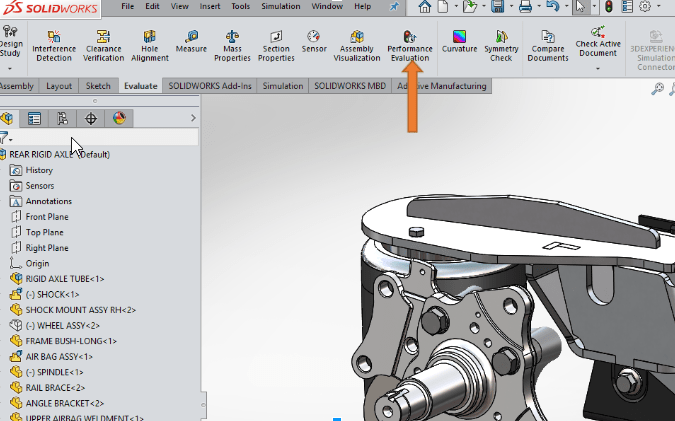Open File Properties icon
The image size is (675, 421).
pyautogui.click(x=627, y=6)
